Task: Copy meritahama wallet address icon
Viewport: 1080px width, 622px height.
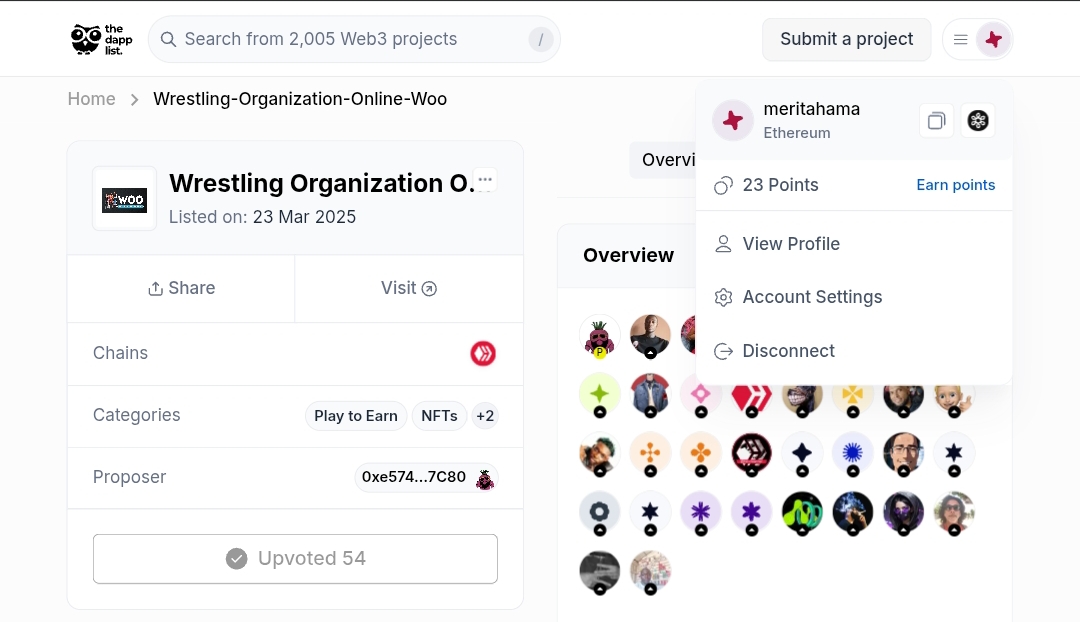Action: click(x=936, y=121)
